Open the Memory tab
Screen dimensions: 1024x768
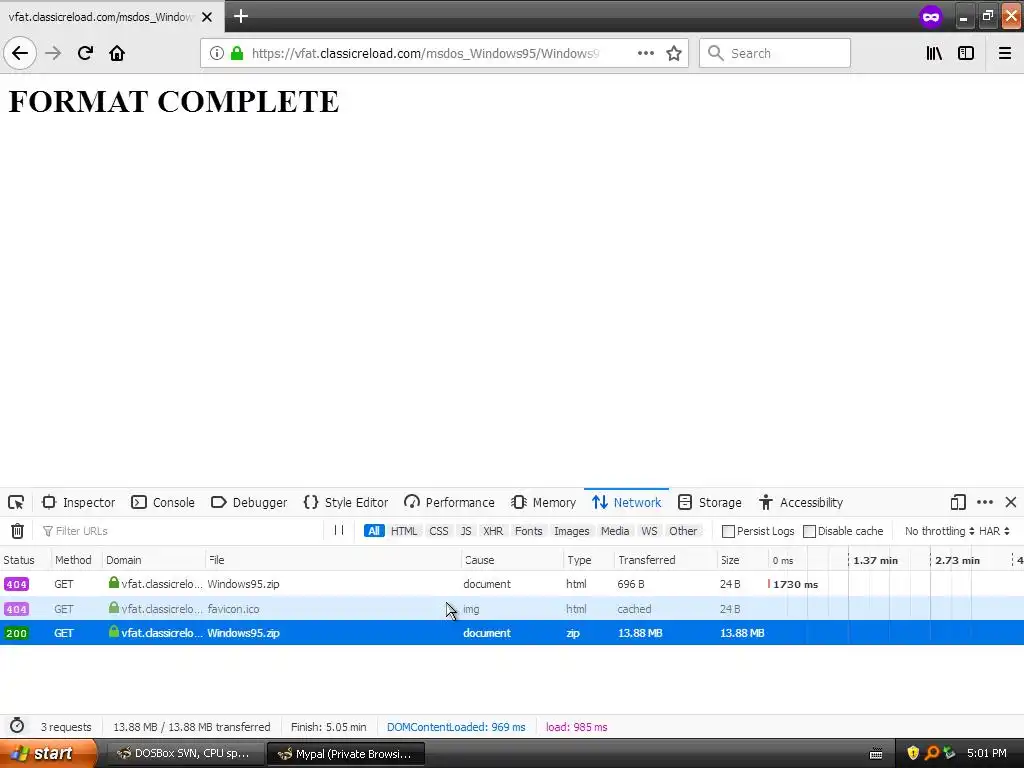point(543,502)
